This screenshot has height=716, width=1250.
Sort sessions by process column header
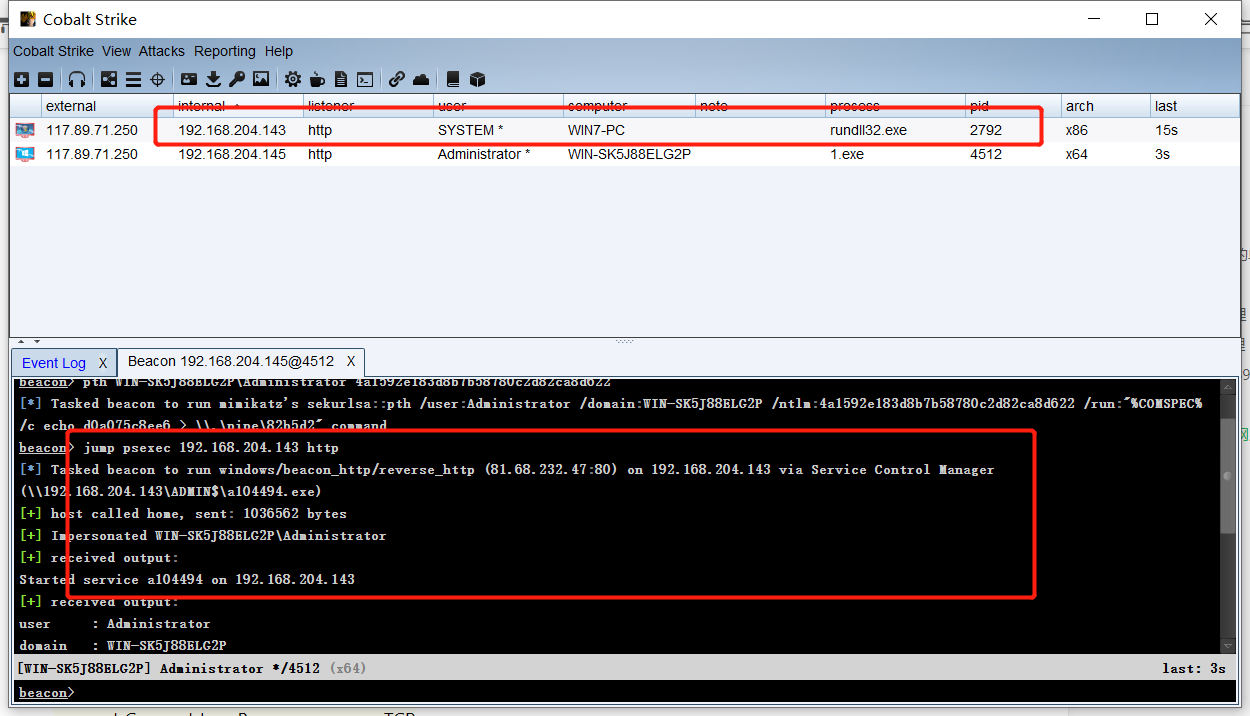[895, 106]
